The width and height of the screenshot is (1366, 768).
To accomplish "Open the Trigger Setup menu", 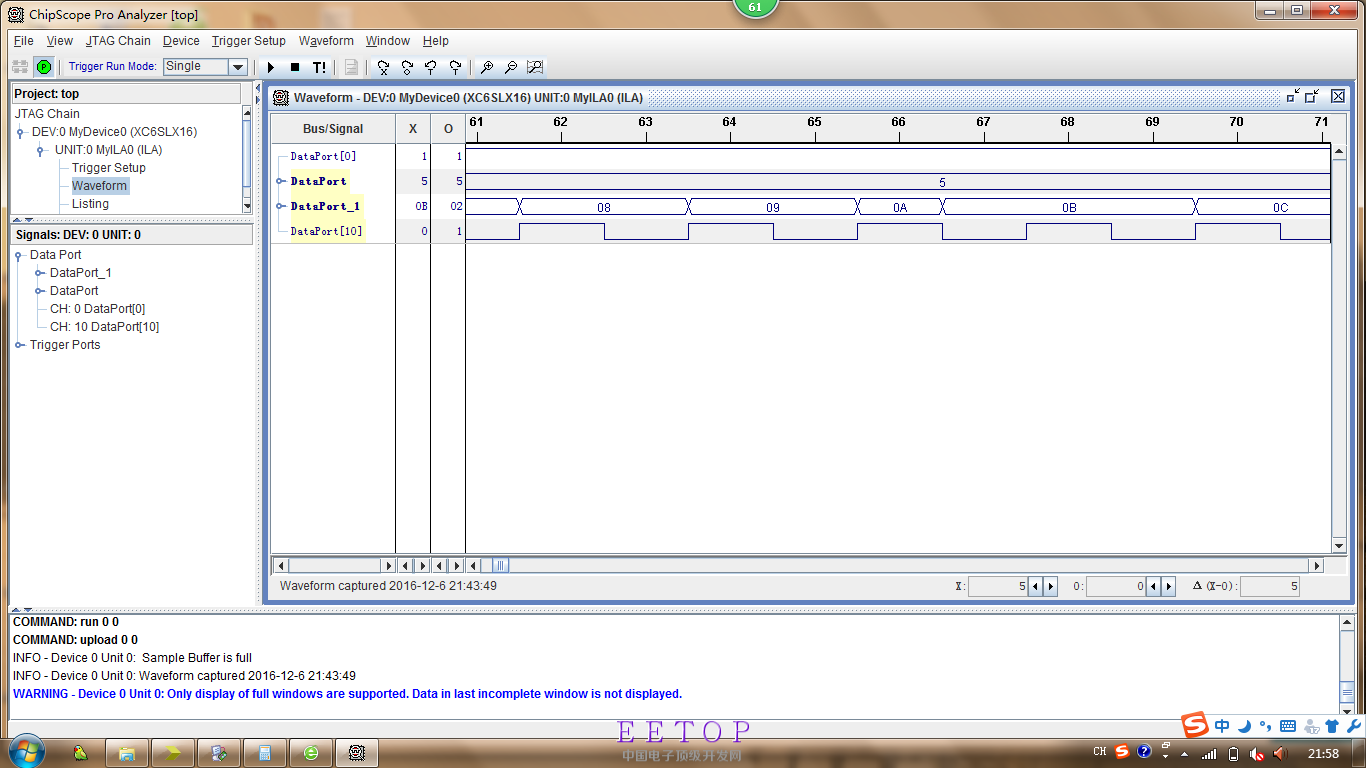I will (x=249, y=41).
